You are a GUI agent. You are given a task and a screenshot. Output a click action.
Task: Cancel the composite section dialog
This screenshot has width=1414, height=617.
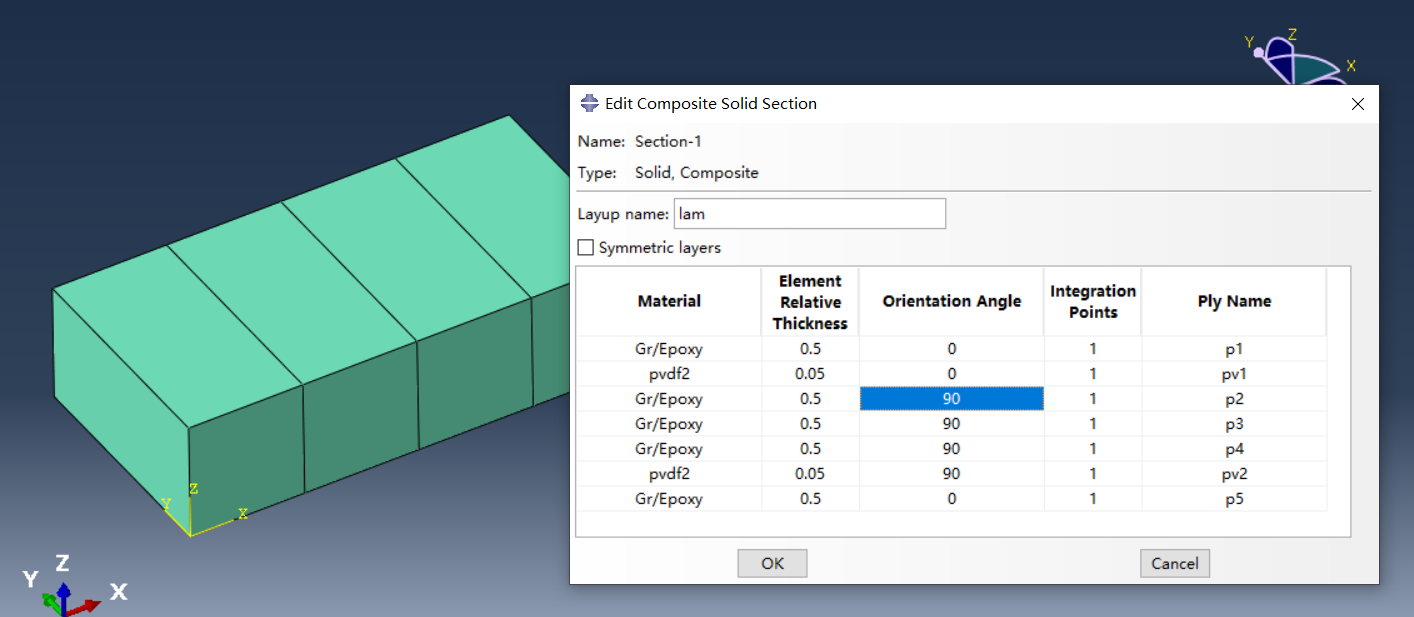coord(1174,563)
